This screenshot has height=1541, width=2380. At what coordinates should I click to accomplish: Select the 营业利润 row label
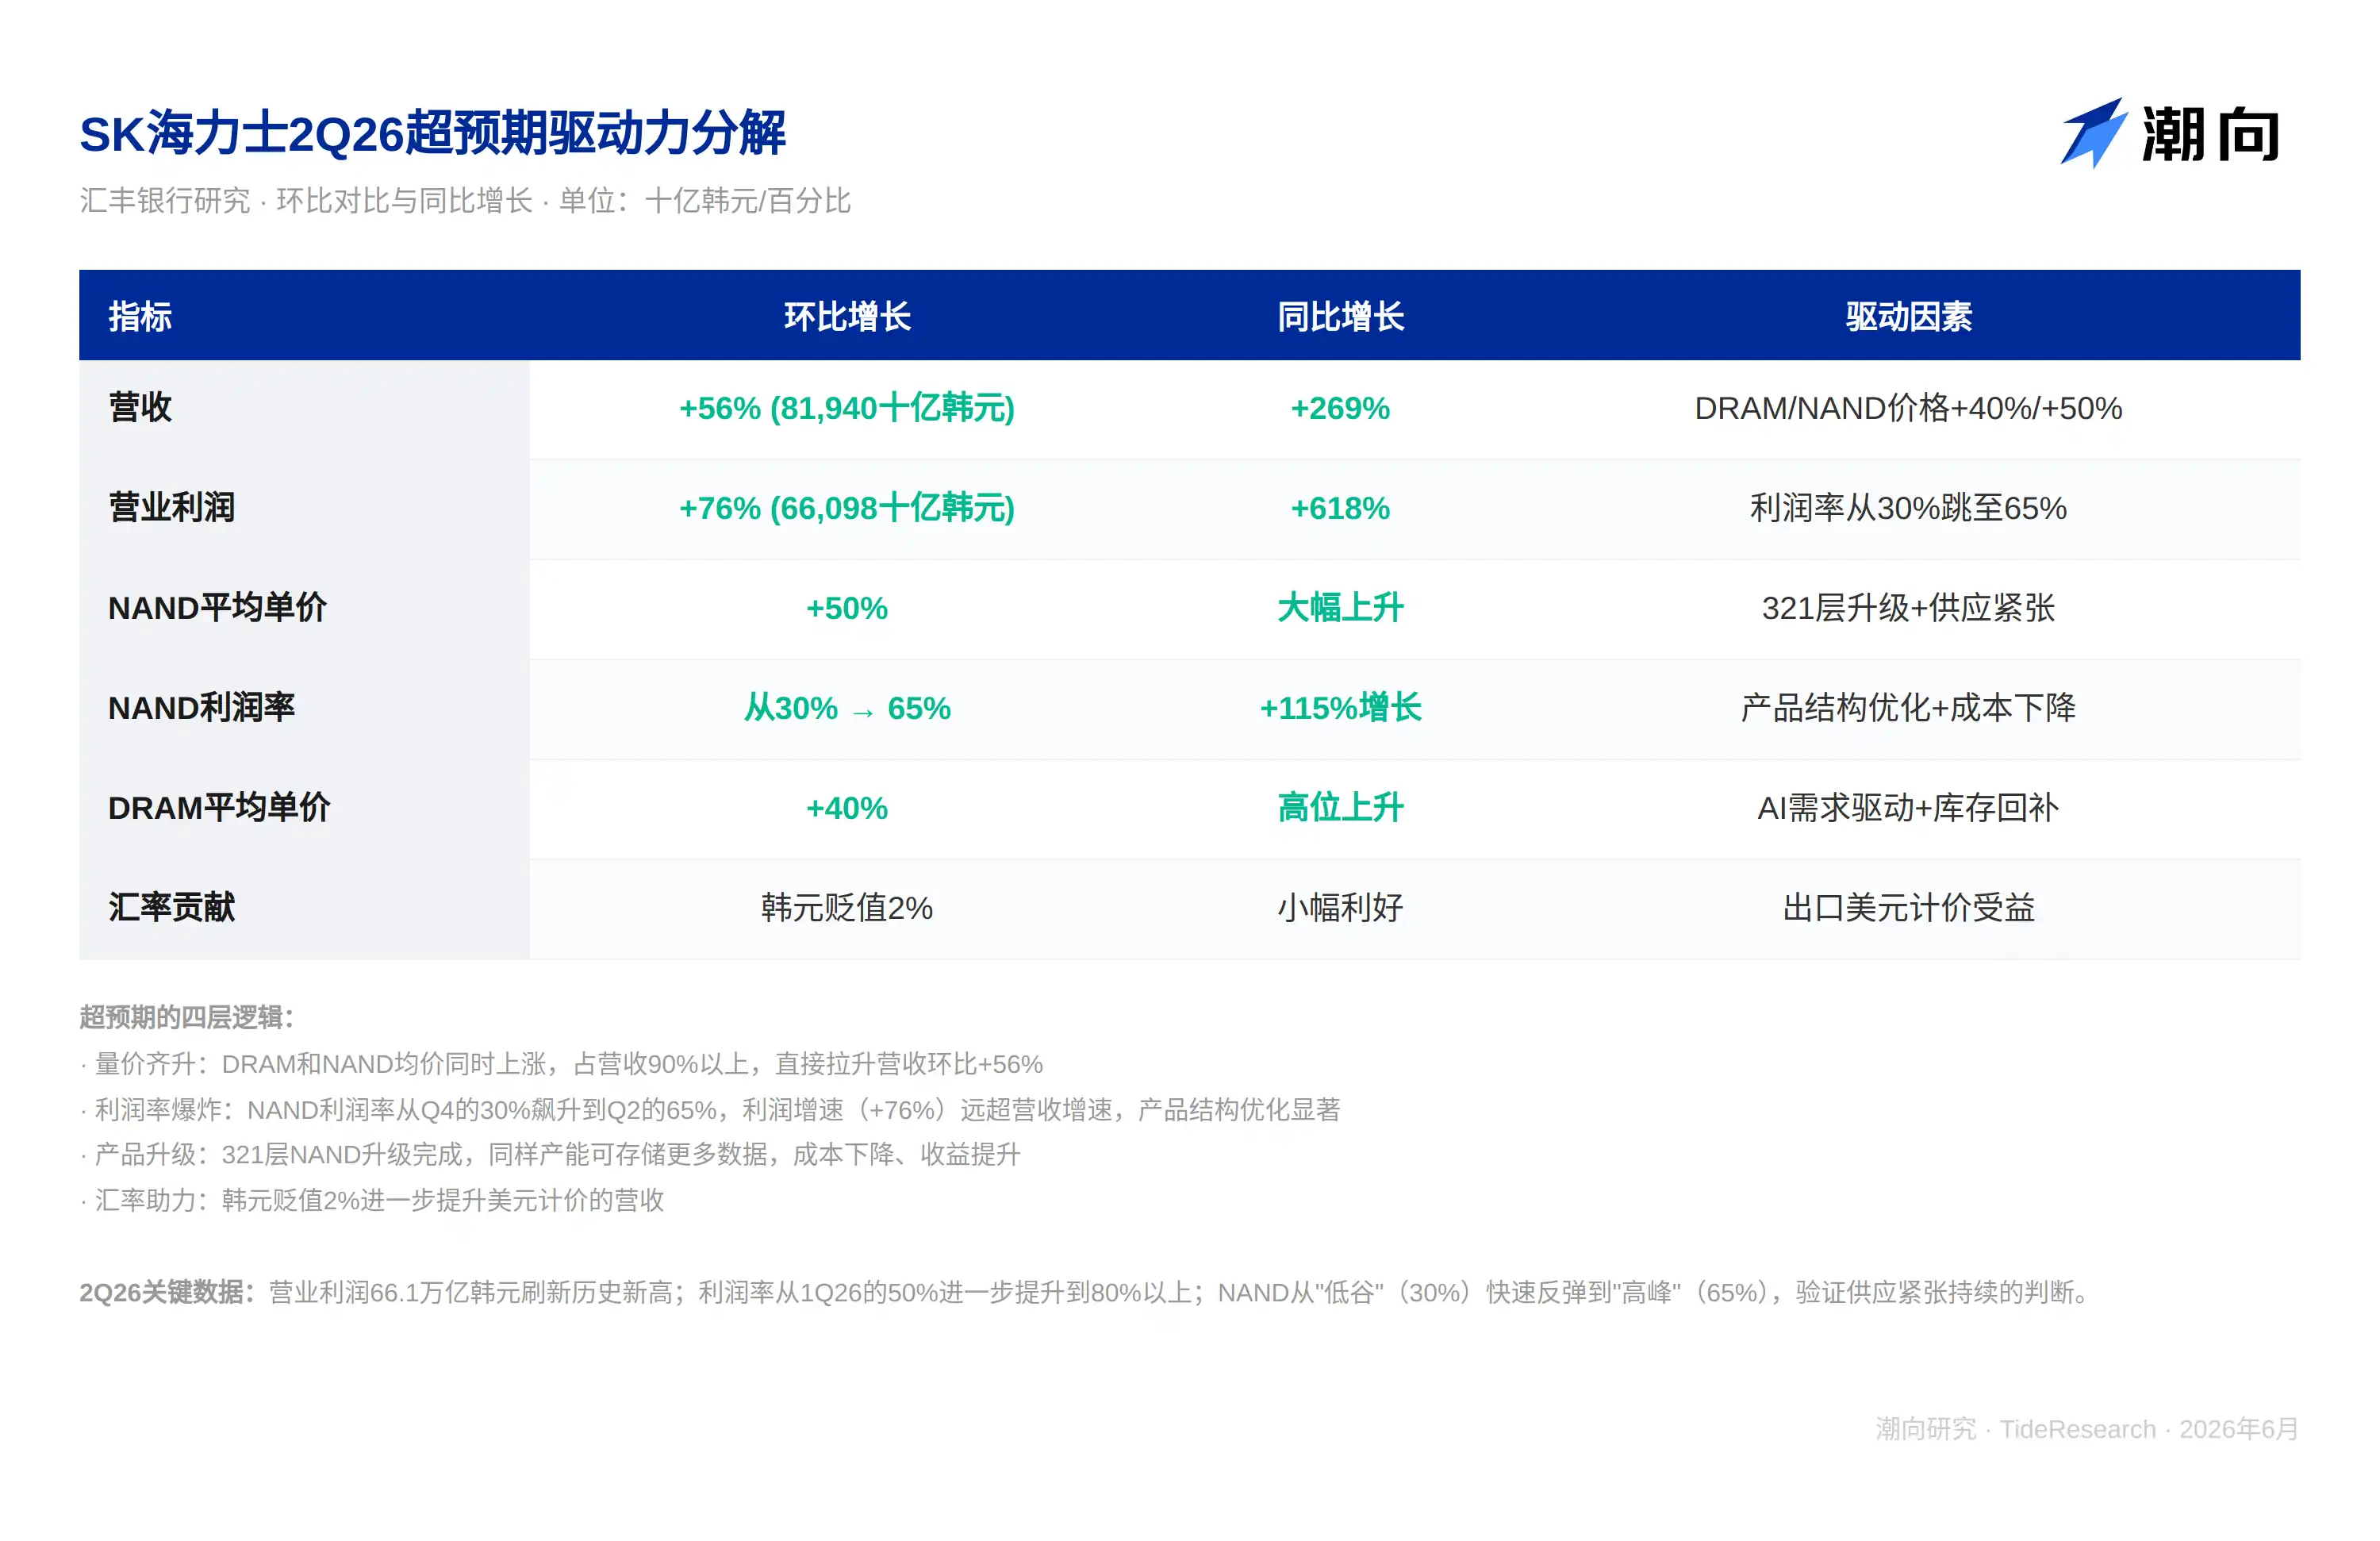(172, 508)
